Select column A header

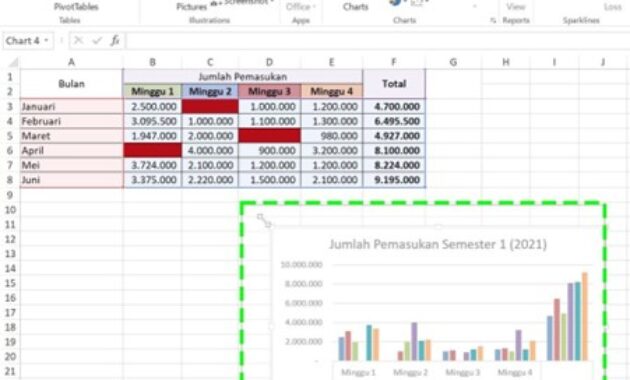[x=71, y=62]
